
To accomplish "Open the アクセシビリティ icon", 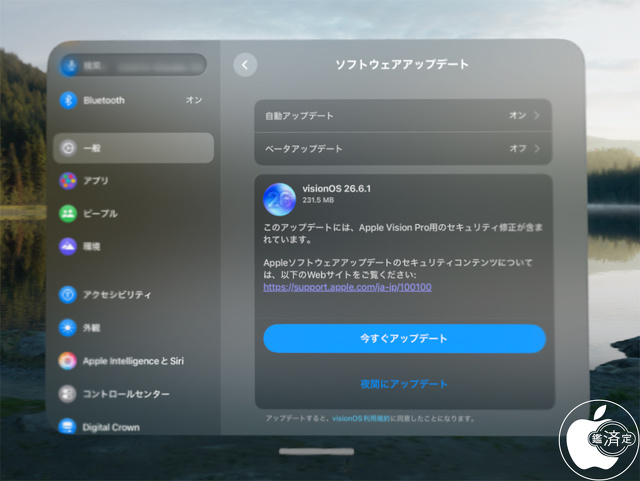I will 68,294.
